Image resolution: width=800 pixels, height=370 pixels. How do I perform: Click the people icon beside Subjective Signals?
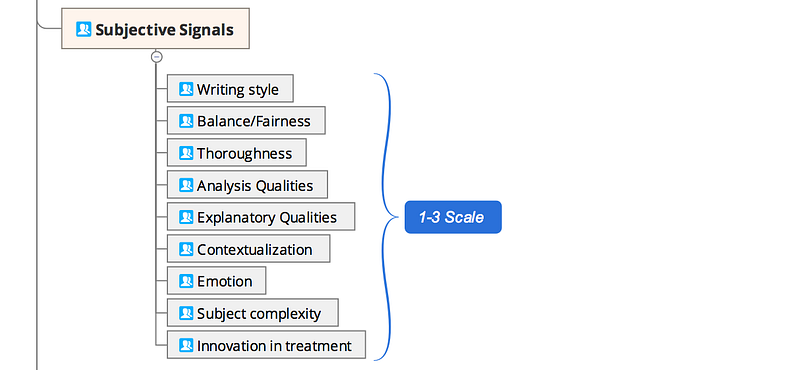point(84,29)
